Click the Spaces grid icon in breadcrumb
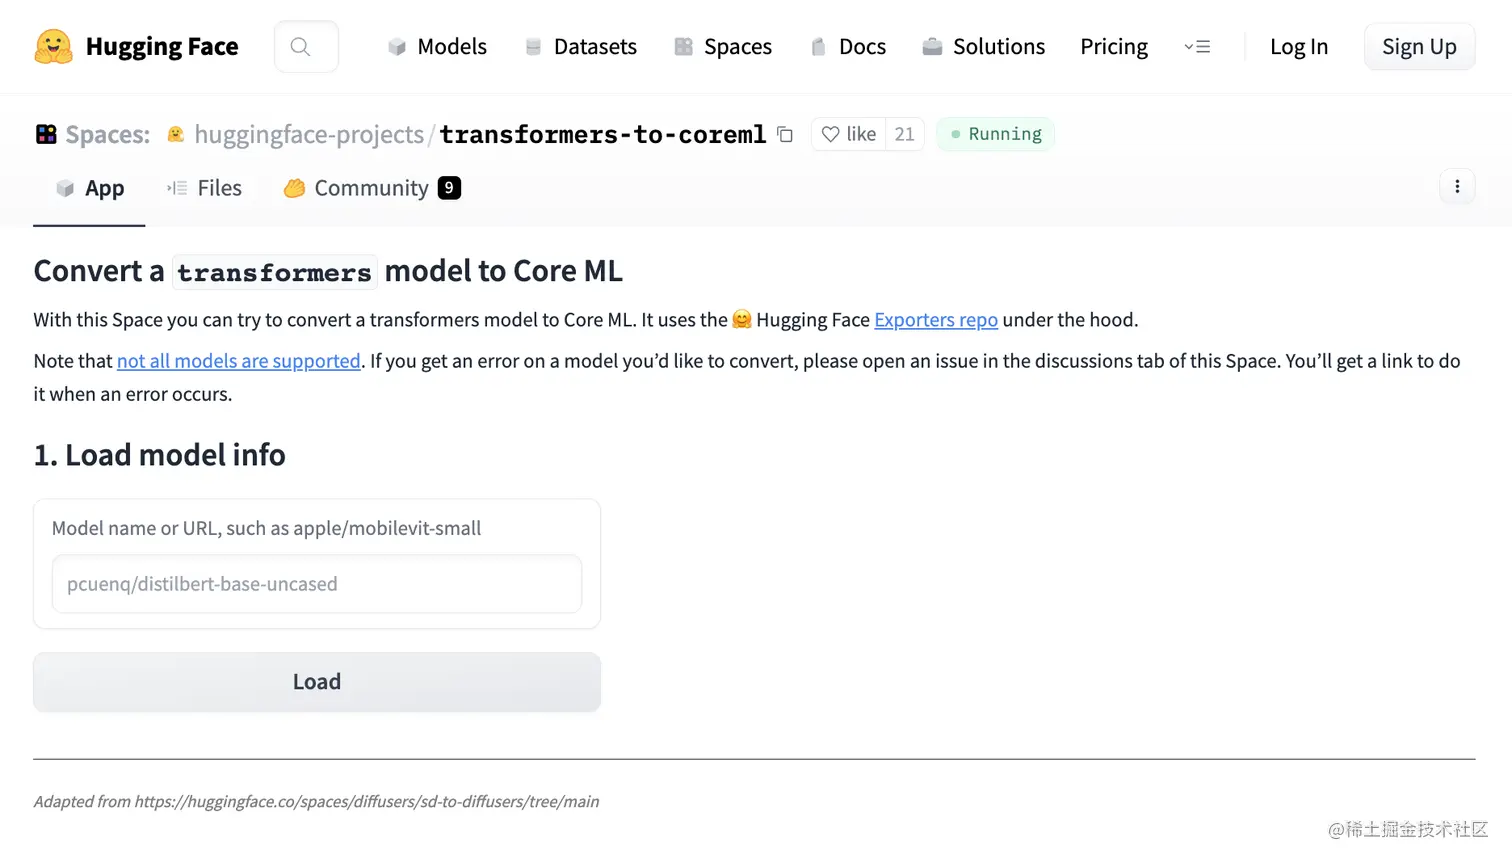The height and width of the screenshot is (863, 1512). point(46,134)
